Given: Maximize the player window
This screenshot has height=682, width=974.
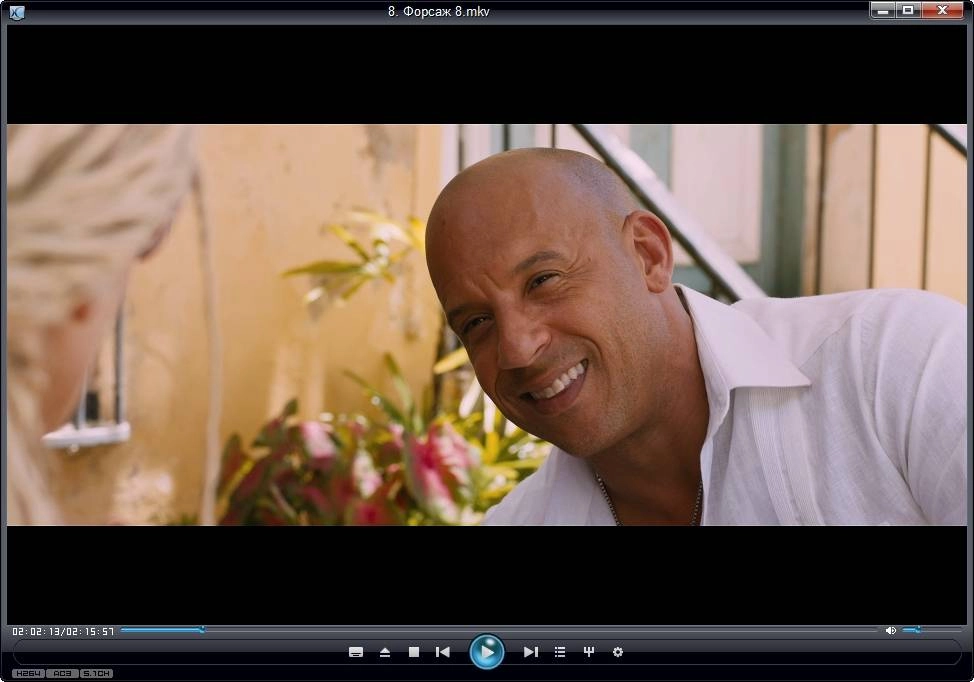Looking at the screenshot, I should point(908,10).
